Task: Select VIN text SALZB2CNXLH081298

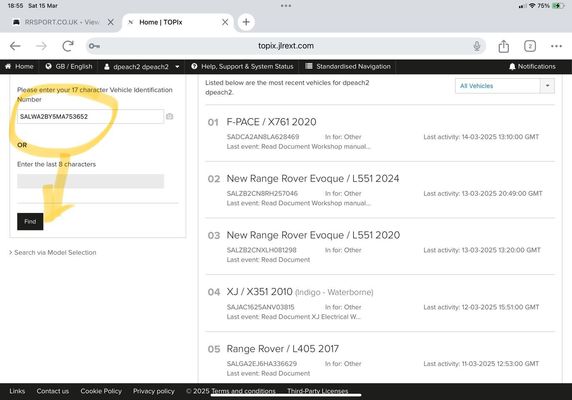Action: 262,250
